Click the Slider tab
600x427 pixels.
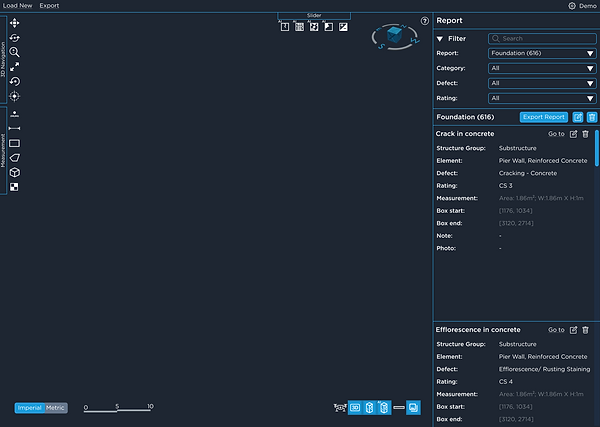[x=314, y=16]
